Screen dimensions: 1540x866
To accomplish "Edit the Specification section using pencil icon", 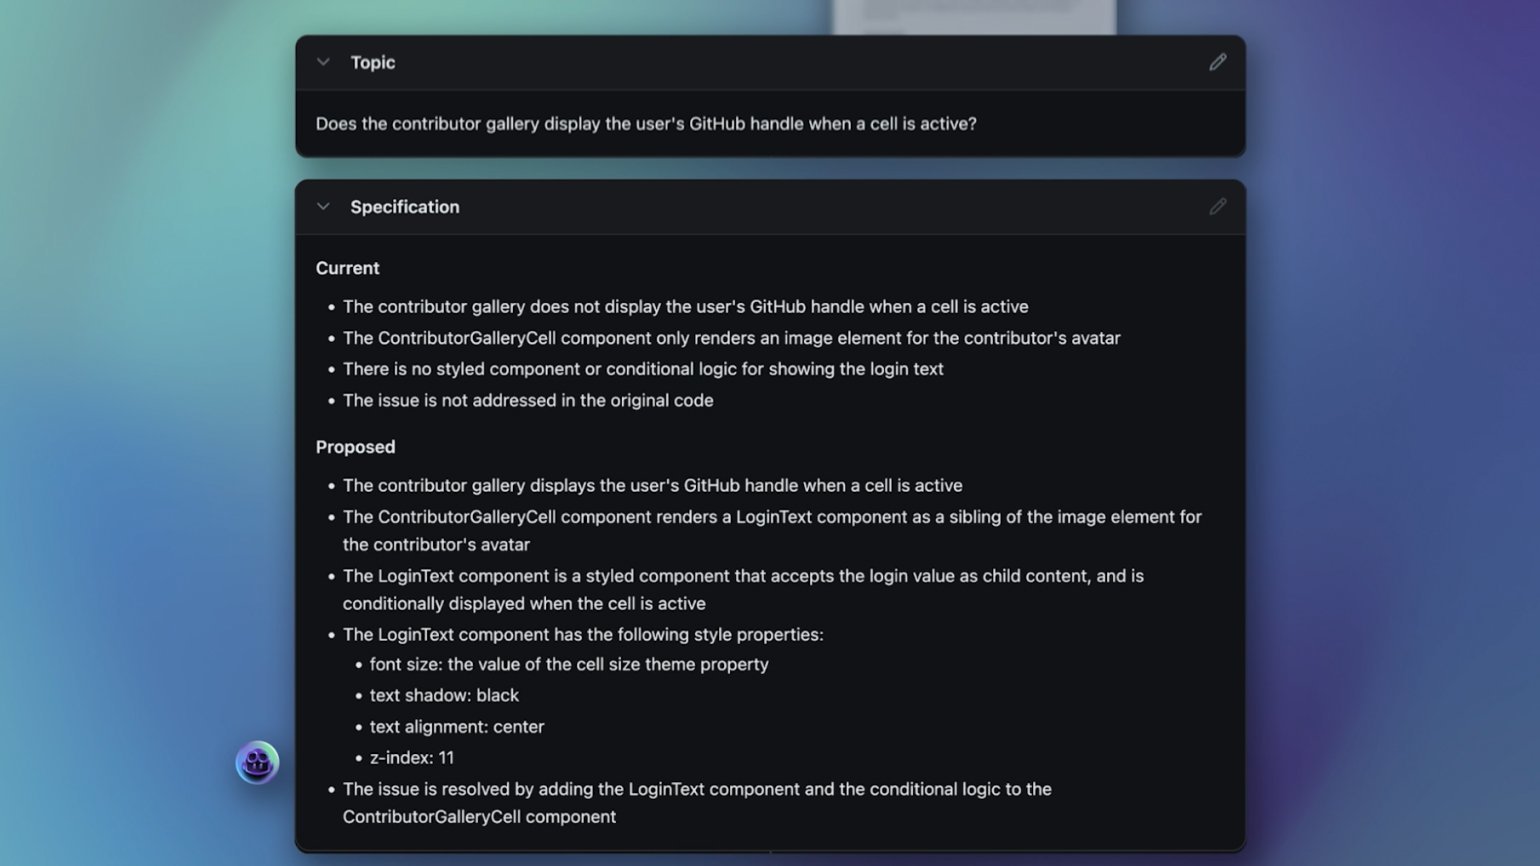I will coord(1217,207).
